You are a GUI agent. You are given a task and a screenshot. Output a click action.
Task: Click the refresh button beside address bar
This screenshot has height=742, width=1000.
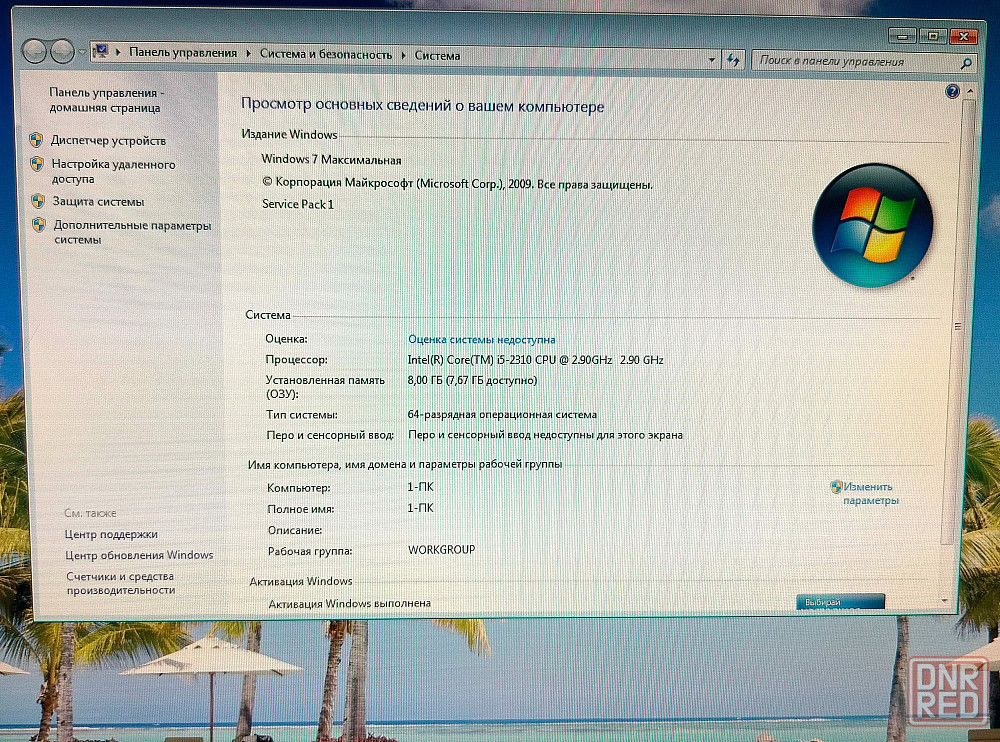pos(734,59)
